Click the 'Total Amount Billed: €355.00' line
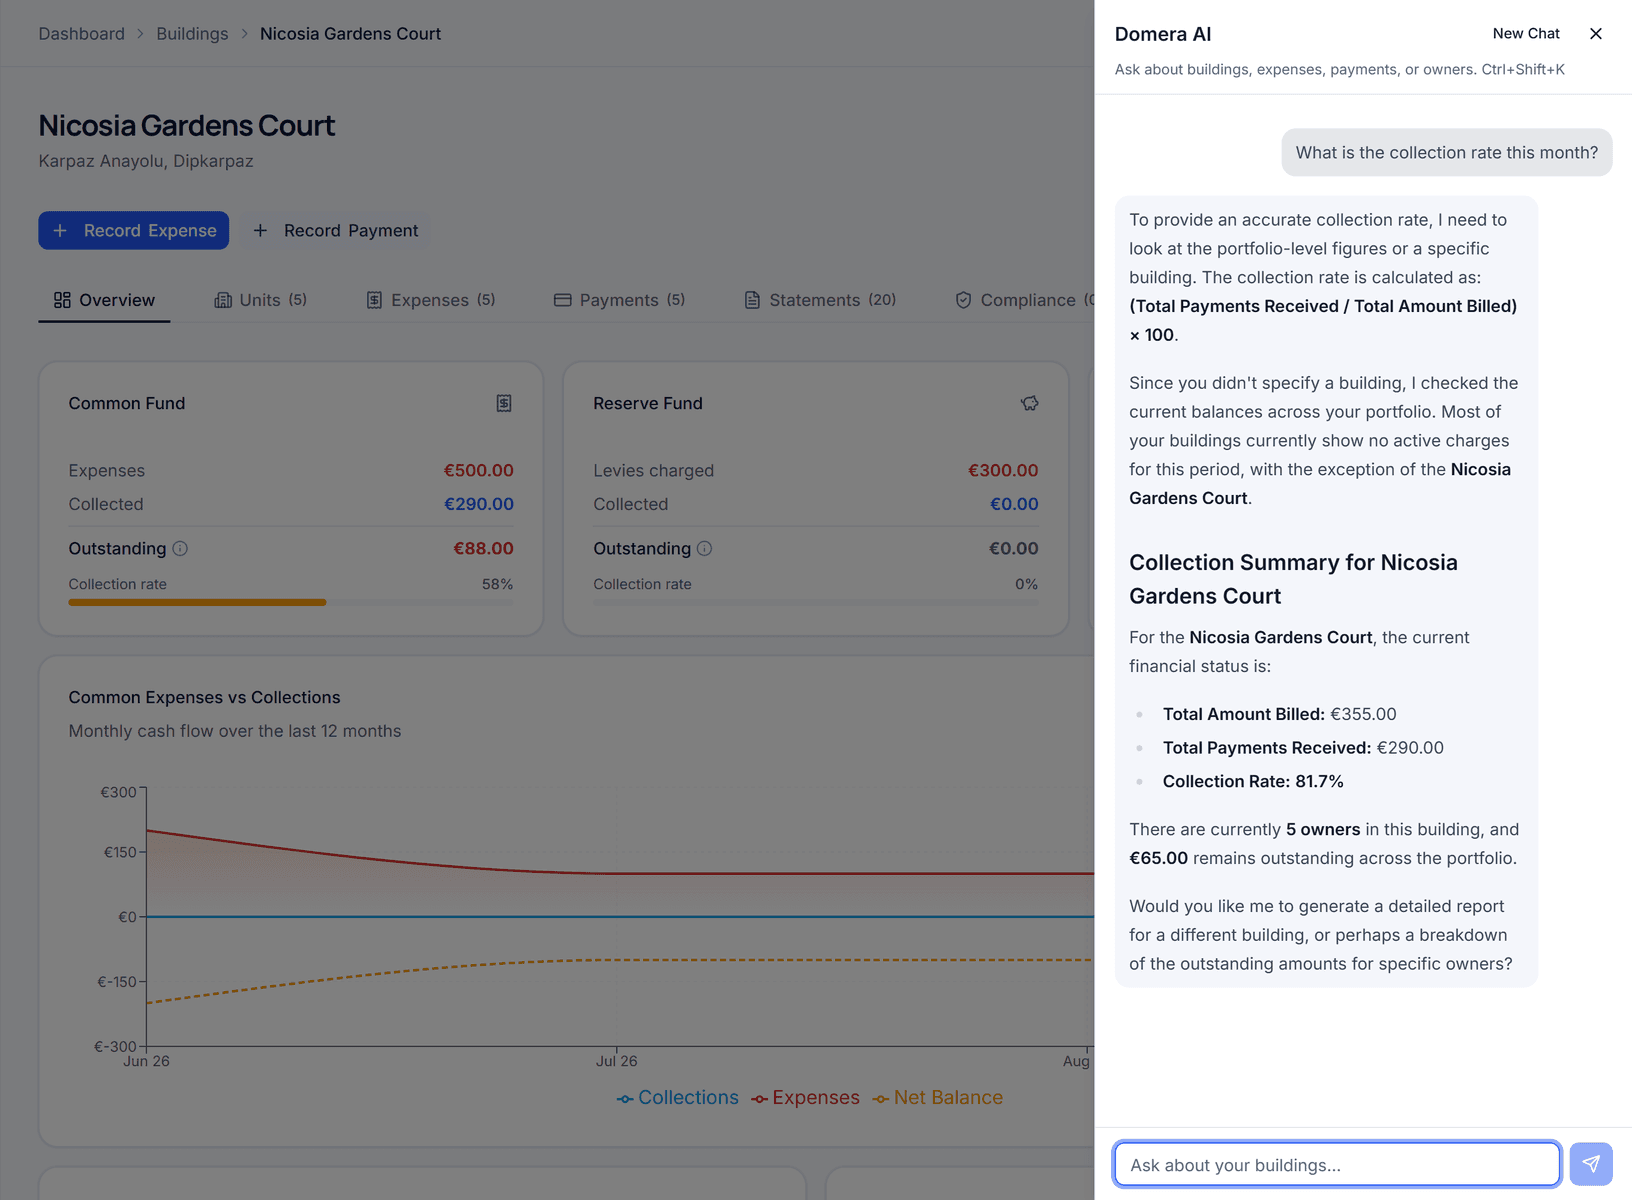This screenshot has width=1632, height=1200. point(1280,714)
